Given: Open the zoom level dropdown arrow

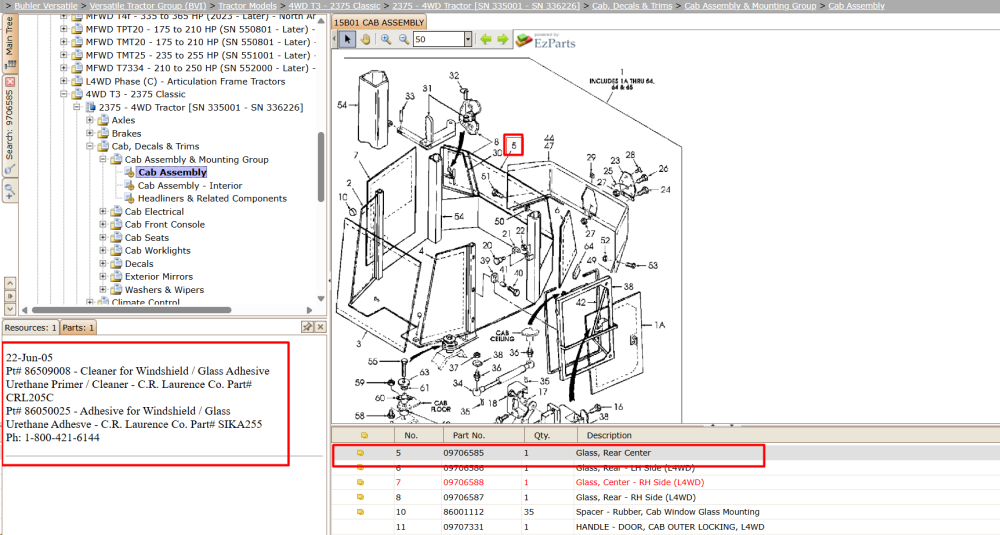Looking at the screenshot, I should coord(467,40).
